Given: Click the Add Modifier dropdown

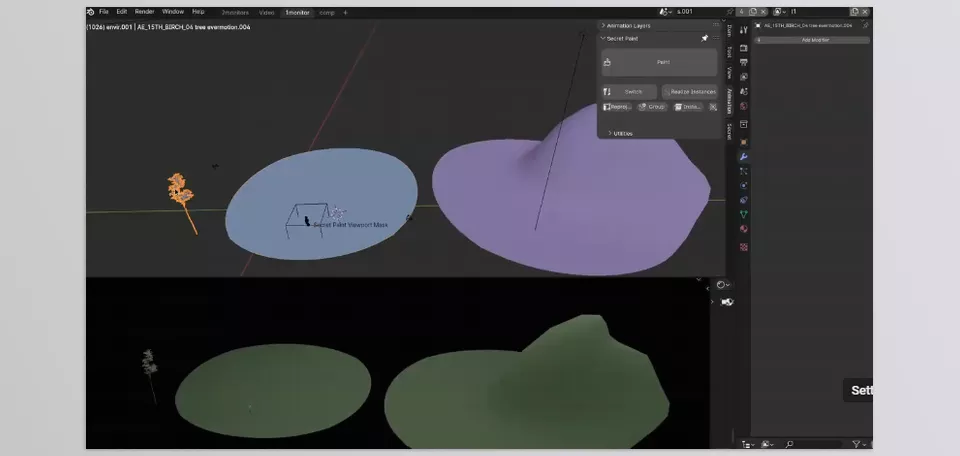Looking at the screenshot, I should (812, 40).
